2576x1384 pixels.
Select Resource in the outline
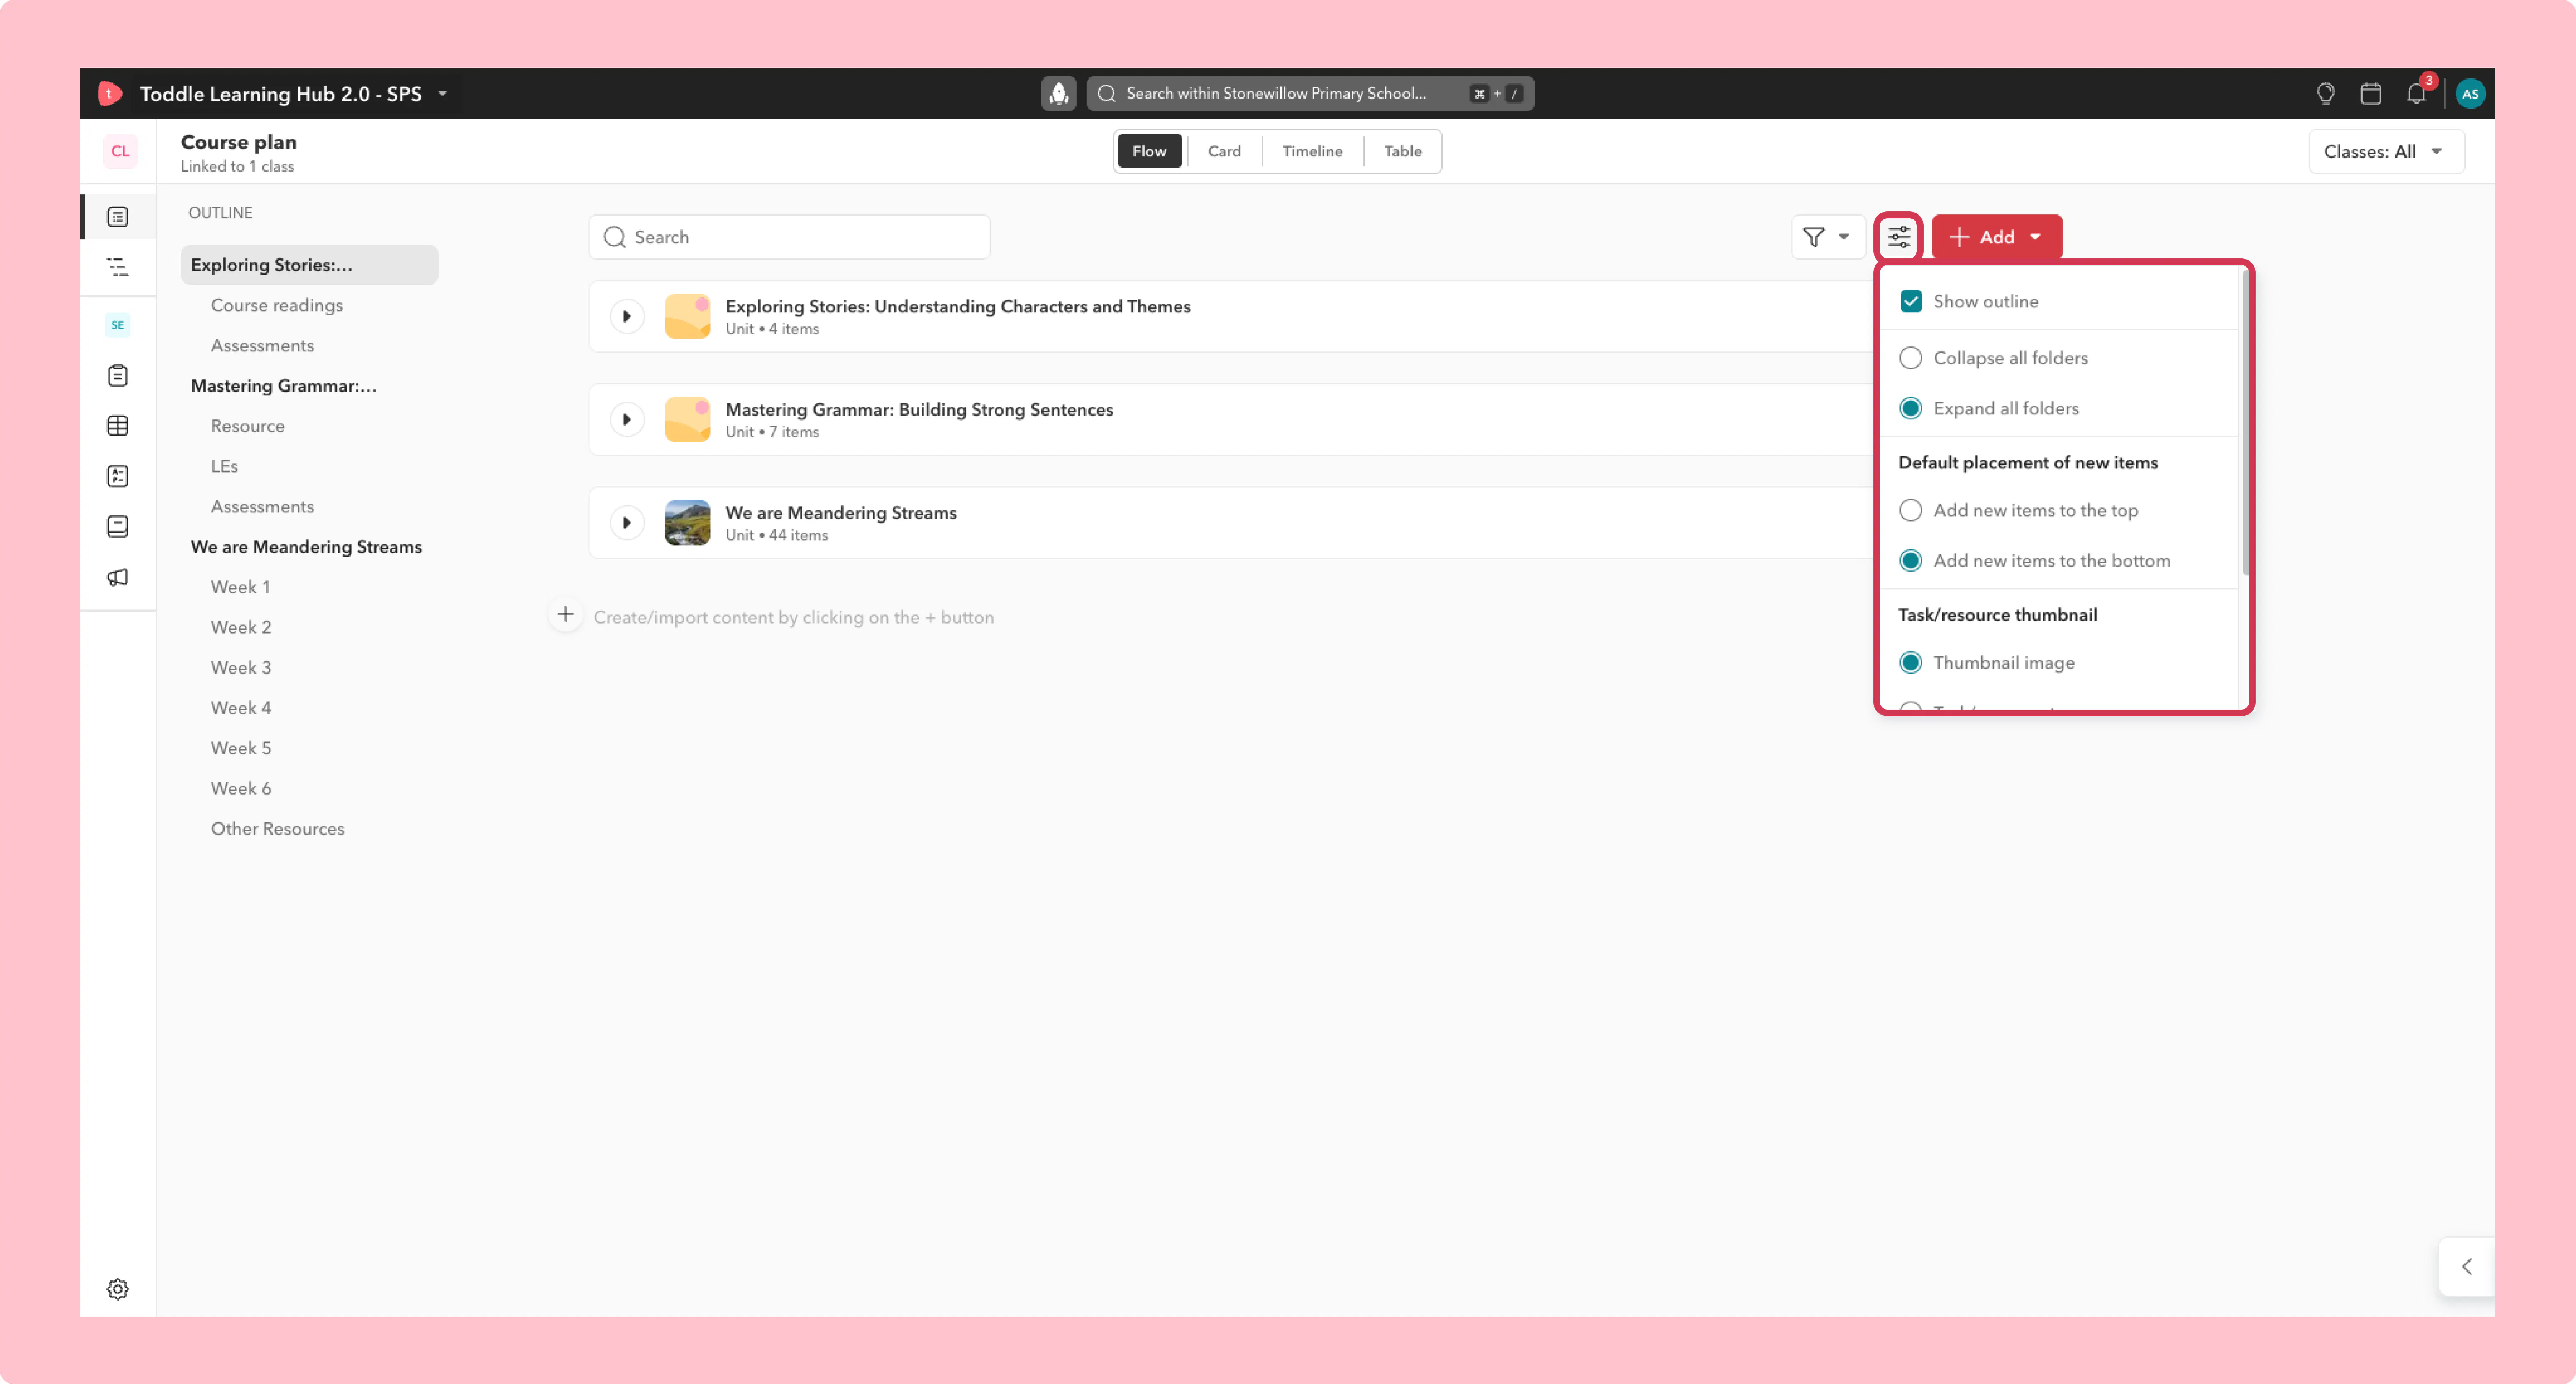248,426
